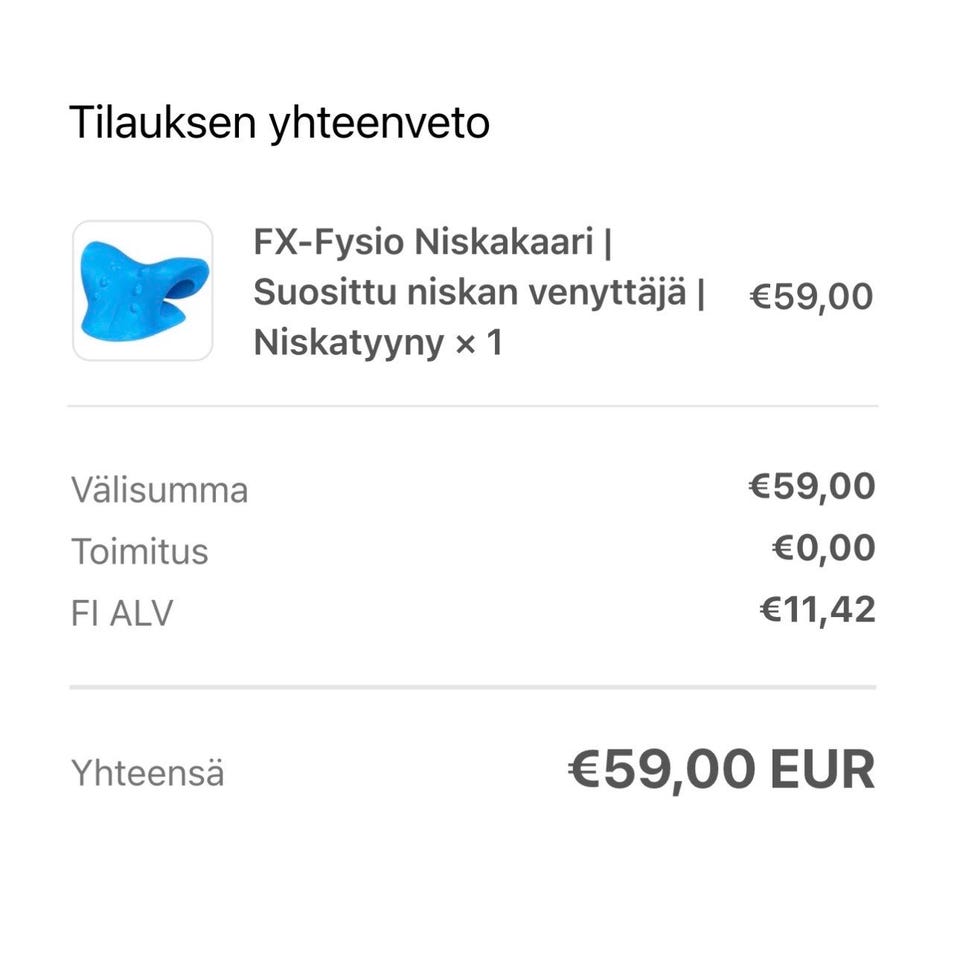Click the Yhteensä label
Screen dimensions: 960x958
tap(147, 773)
